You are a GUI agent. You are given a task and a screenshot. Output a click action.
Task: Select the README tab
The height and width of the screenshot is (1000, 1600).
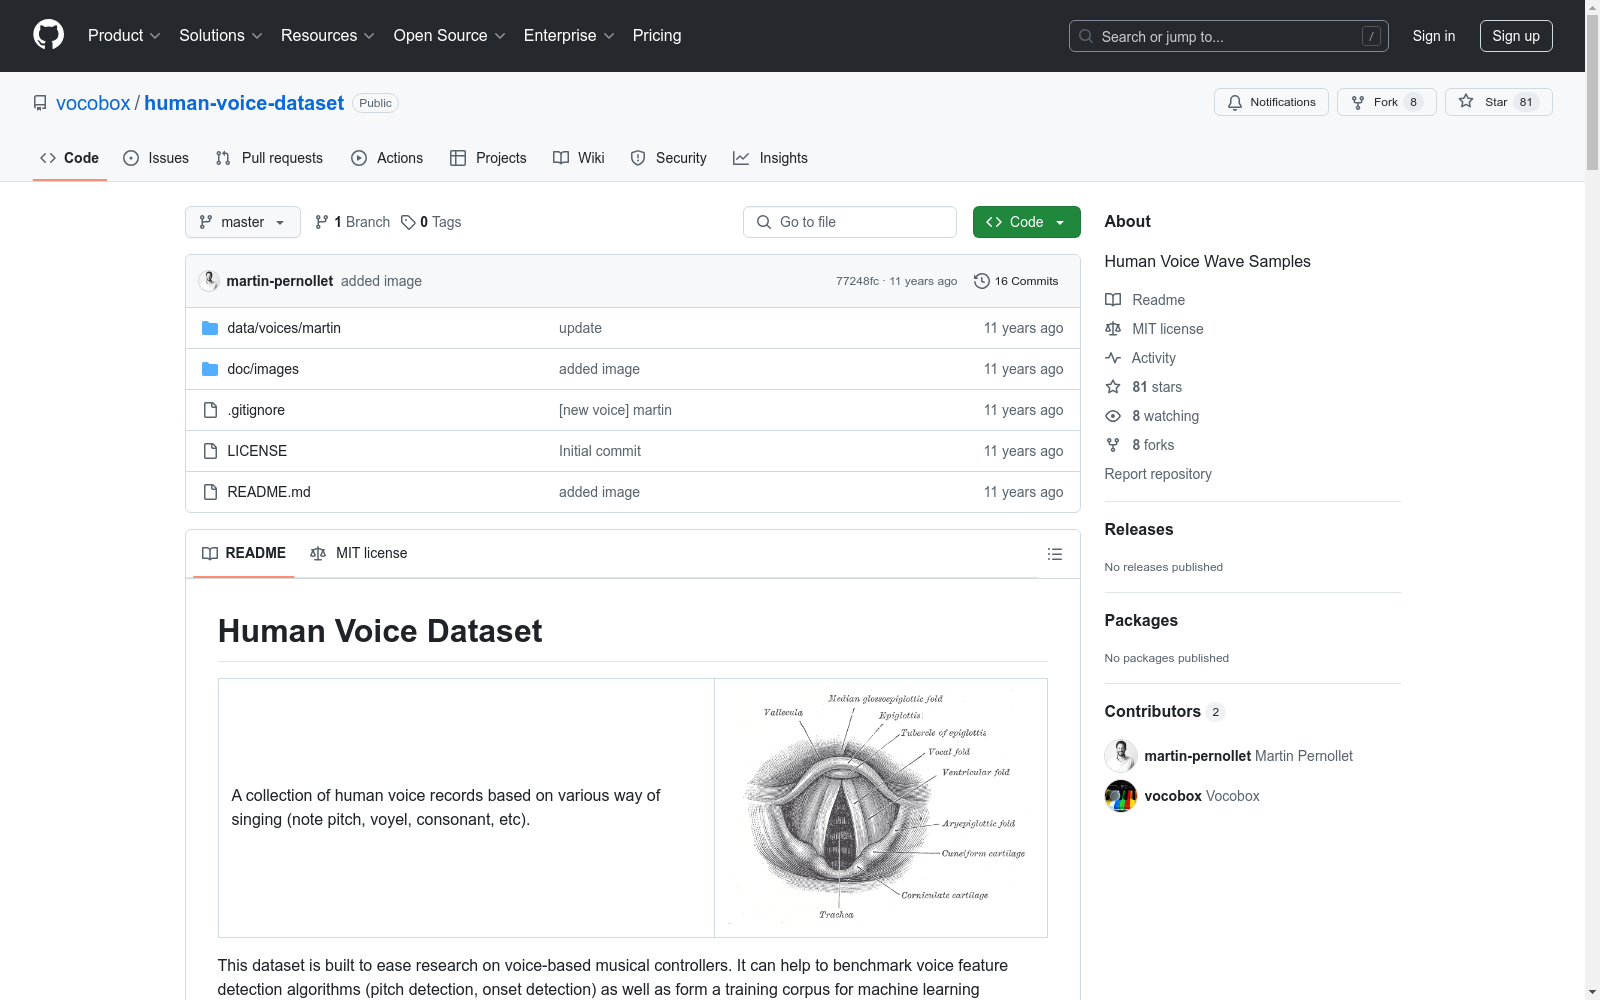(x=244, y=553)
